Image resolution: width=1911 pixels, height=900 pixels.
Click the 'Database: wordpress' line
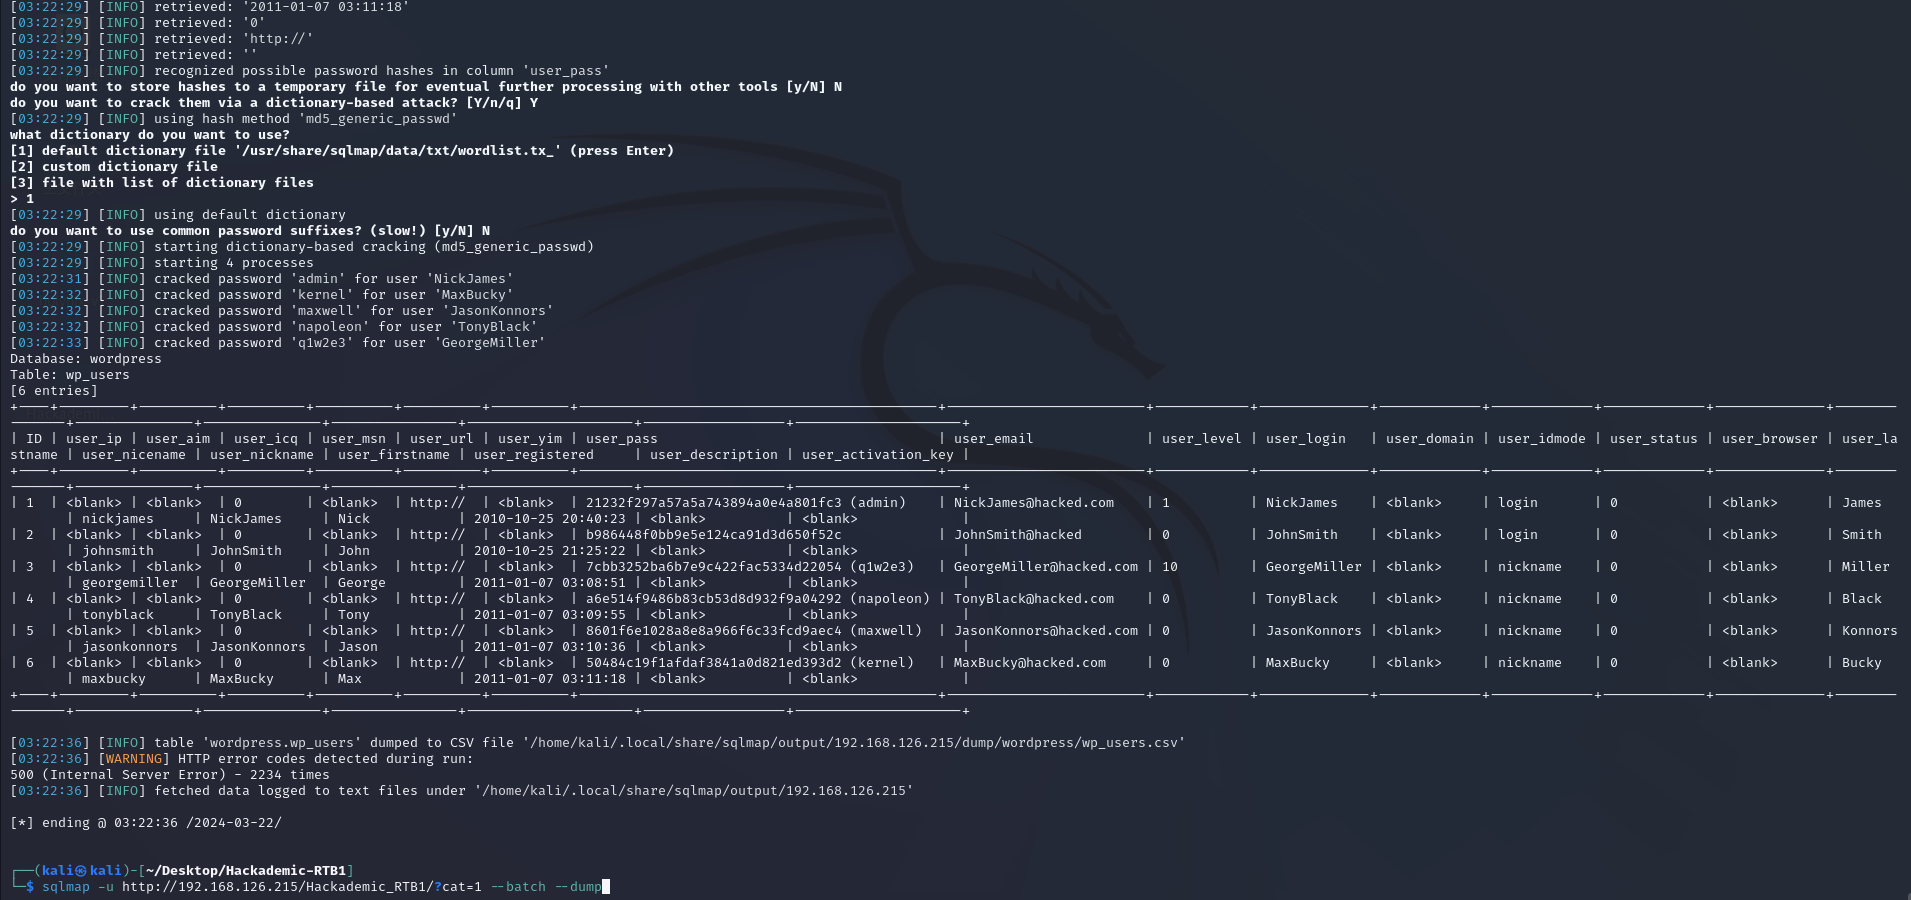point(85,359)
